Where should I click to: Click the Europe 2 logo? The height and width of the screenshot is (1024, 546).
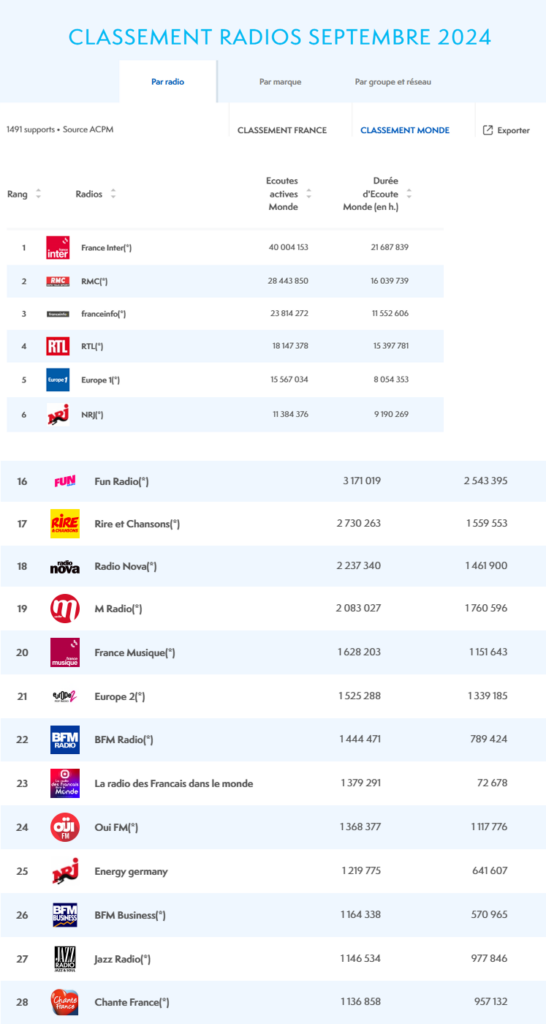coord(65,696)
